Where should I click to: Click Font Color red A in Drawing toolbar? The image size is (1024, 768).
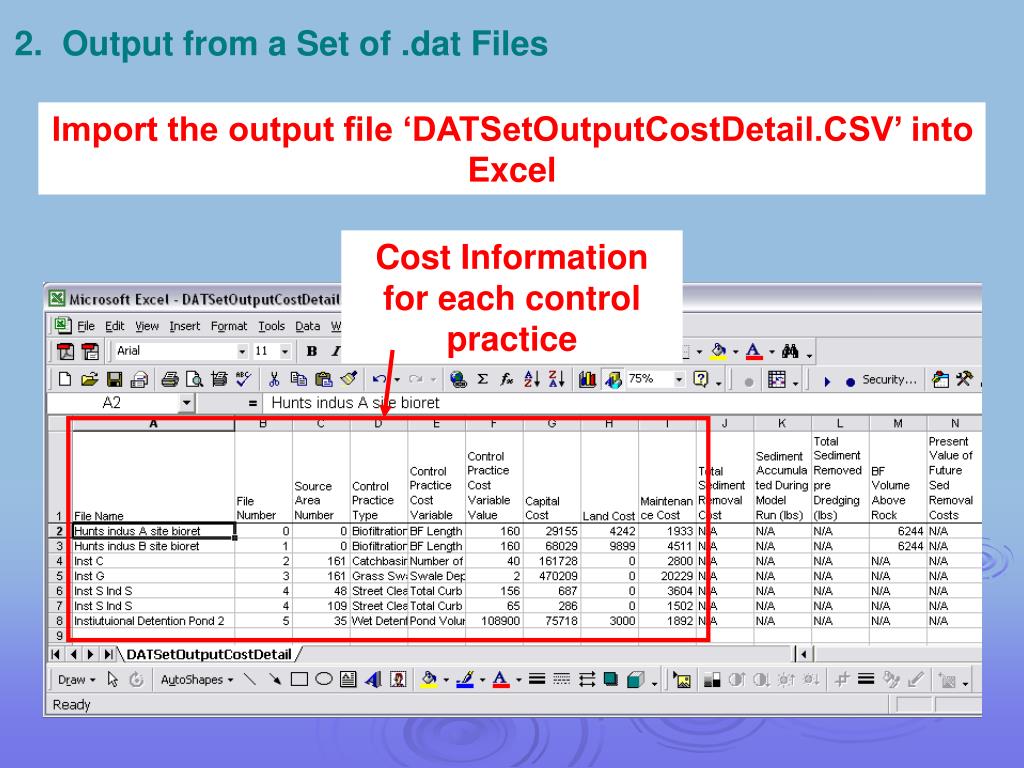500,680
